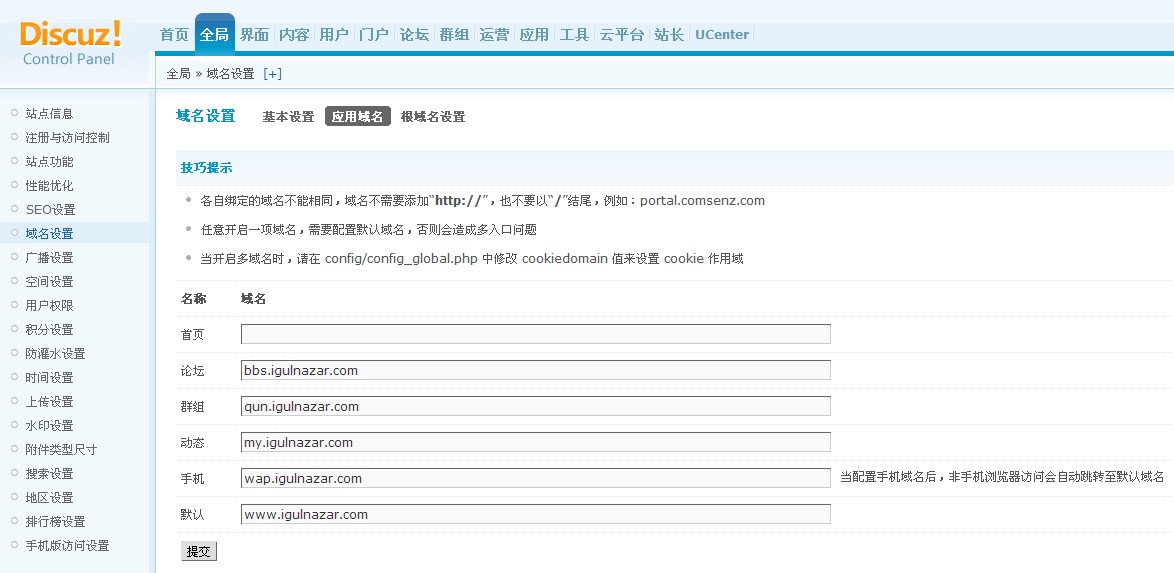Open 手机版访问设置 in the sidebar

[67, 546]
